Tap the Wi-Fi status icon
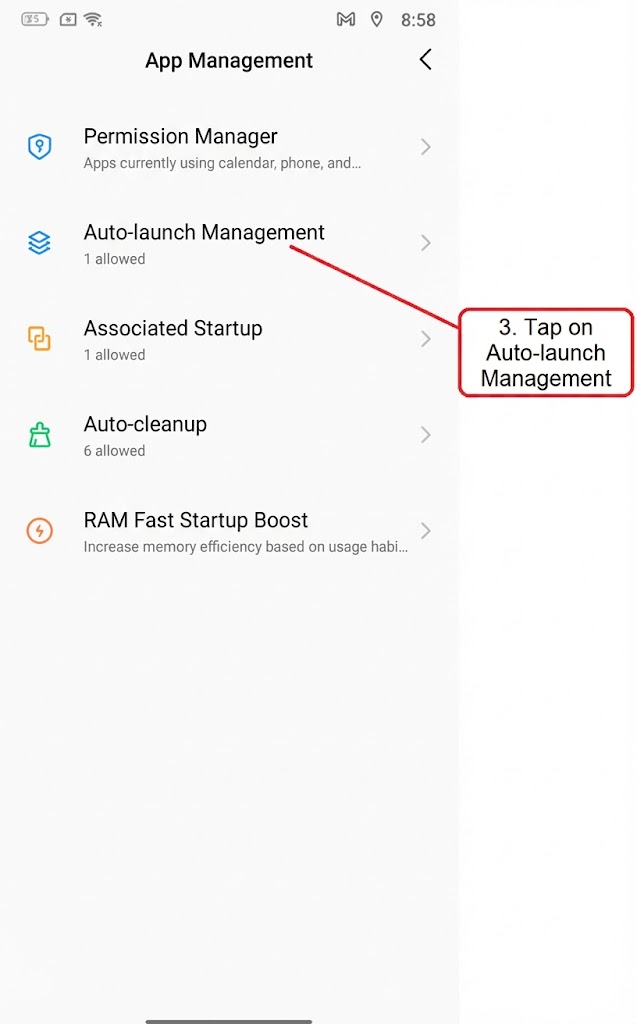 (x=93, y=19)
